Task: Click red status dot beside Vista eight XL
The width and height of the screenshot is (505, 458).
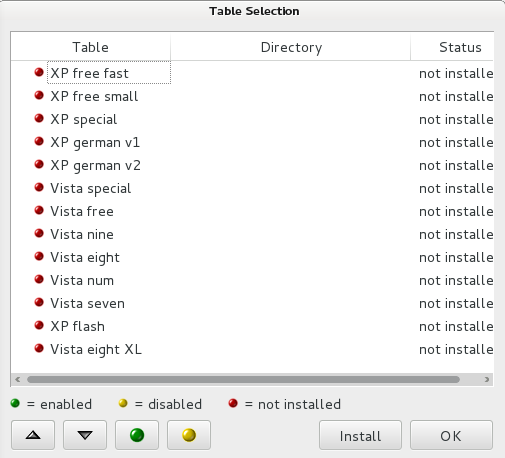Action: [39, 348]
